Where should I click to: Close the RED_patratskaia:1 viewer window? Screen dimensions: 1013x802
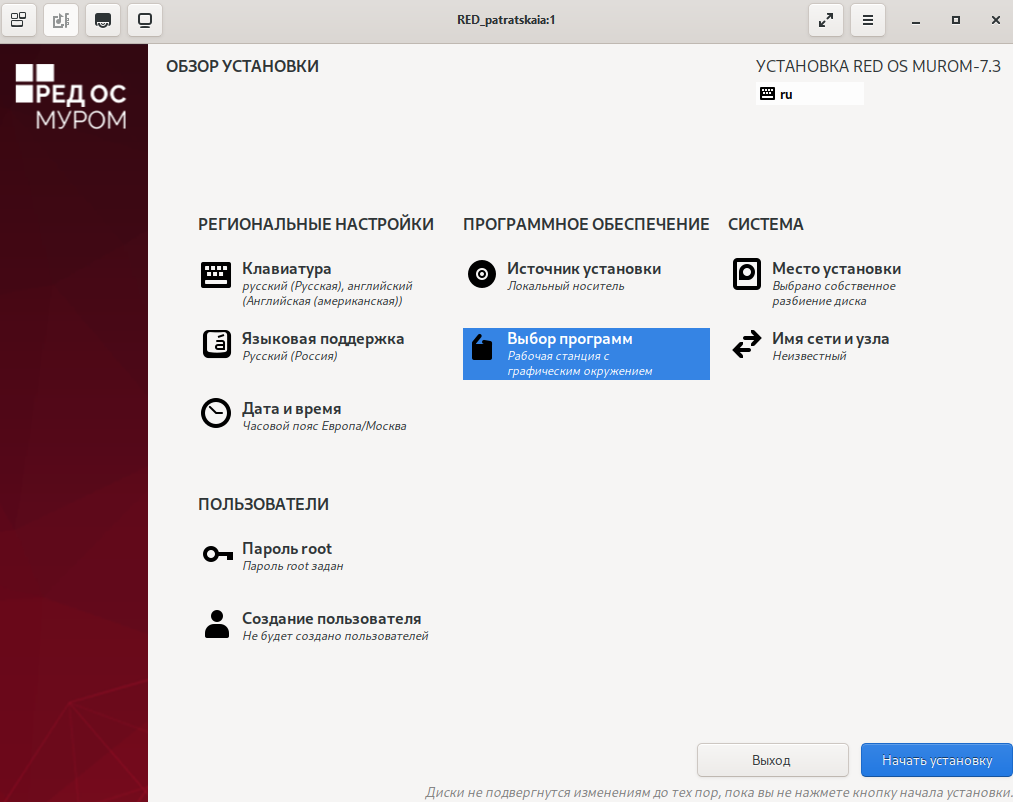tap(996, 20)
